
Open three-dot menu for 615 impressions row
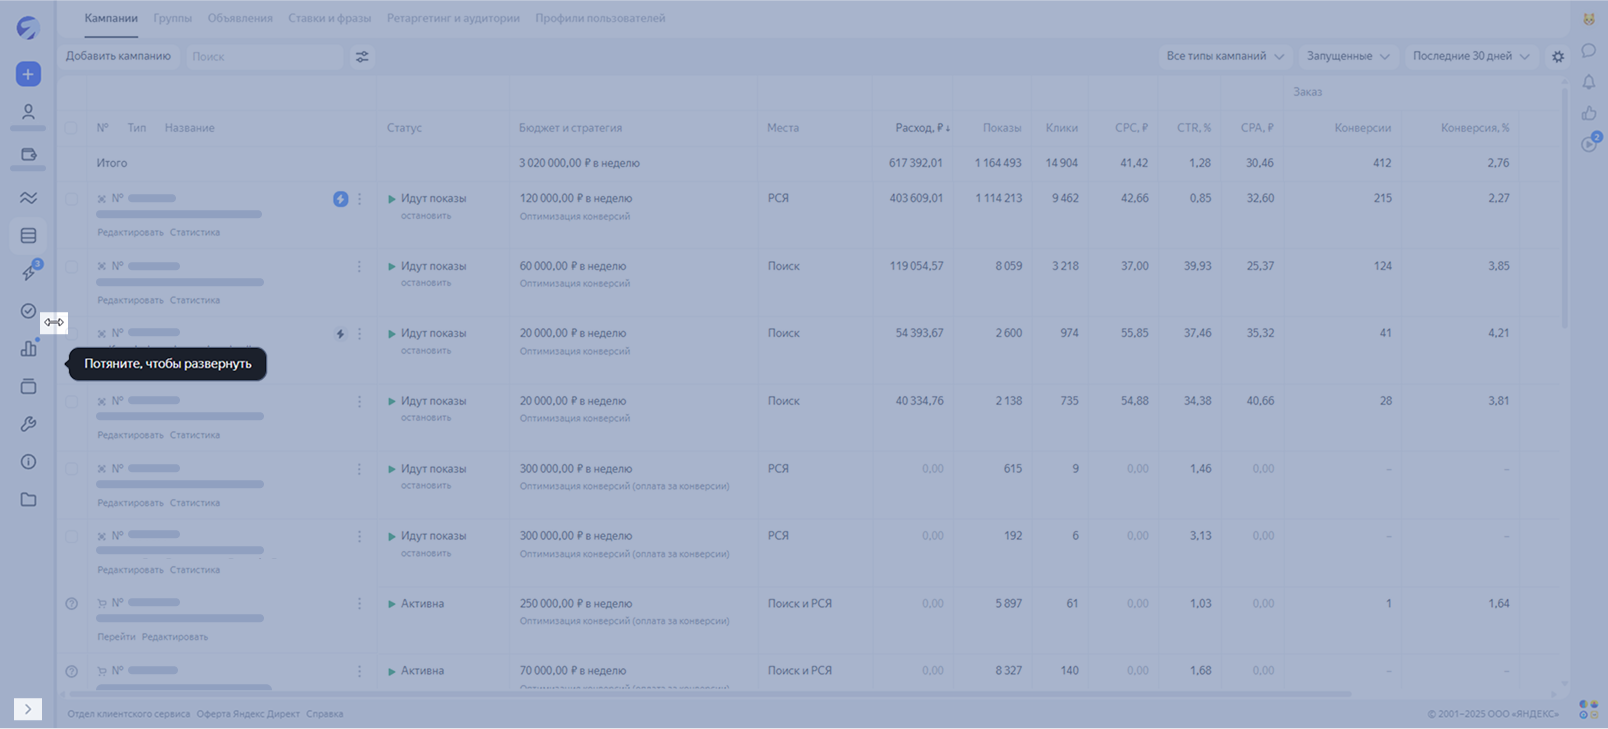[x=360, y=469]
